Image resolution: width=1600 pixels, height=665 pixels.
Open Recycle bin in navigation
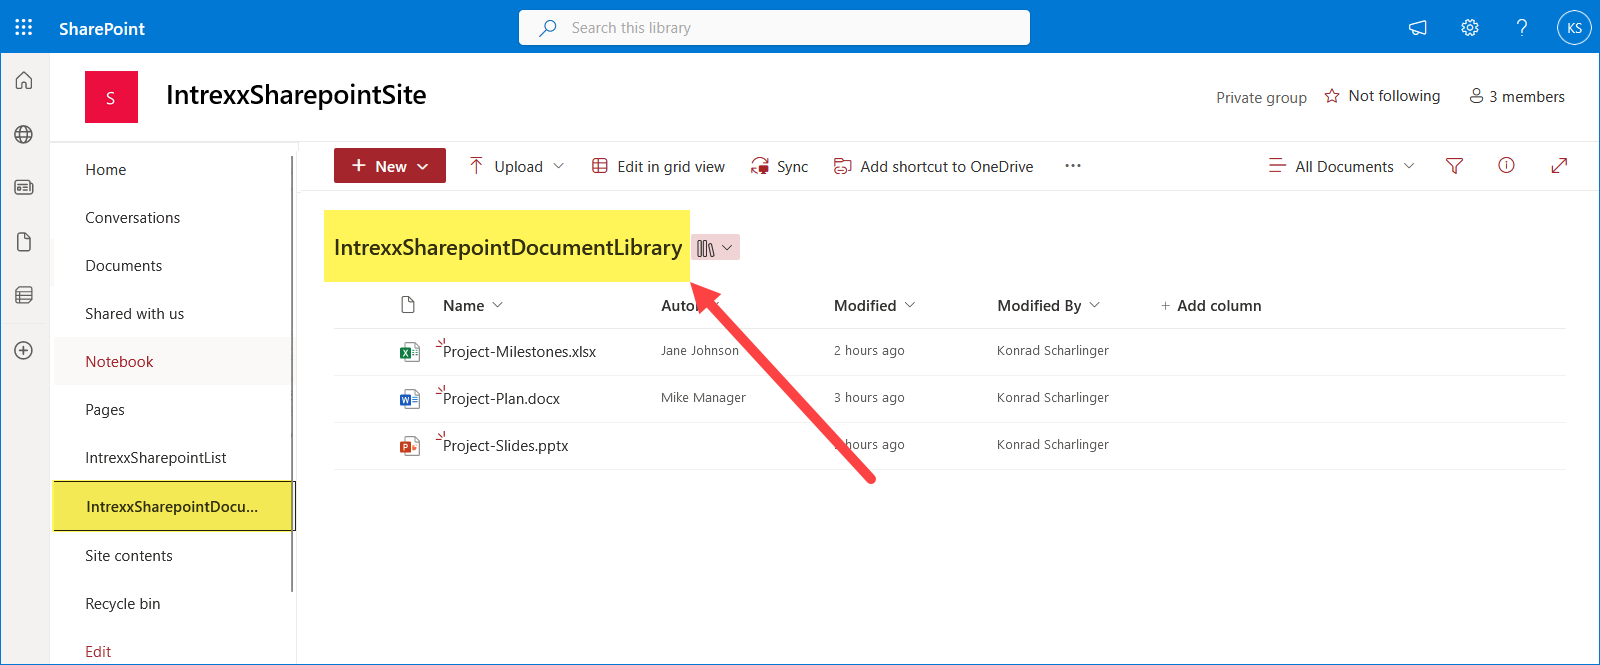(x=123, y=604)
